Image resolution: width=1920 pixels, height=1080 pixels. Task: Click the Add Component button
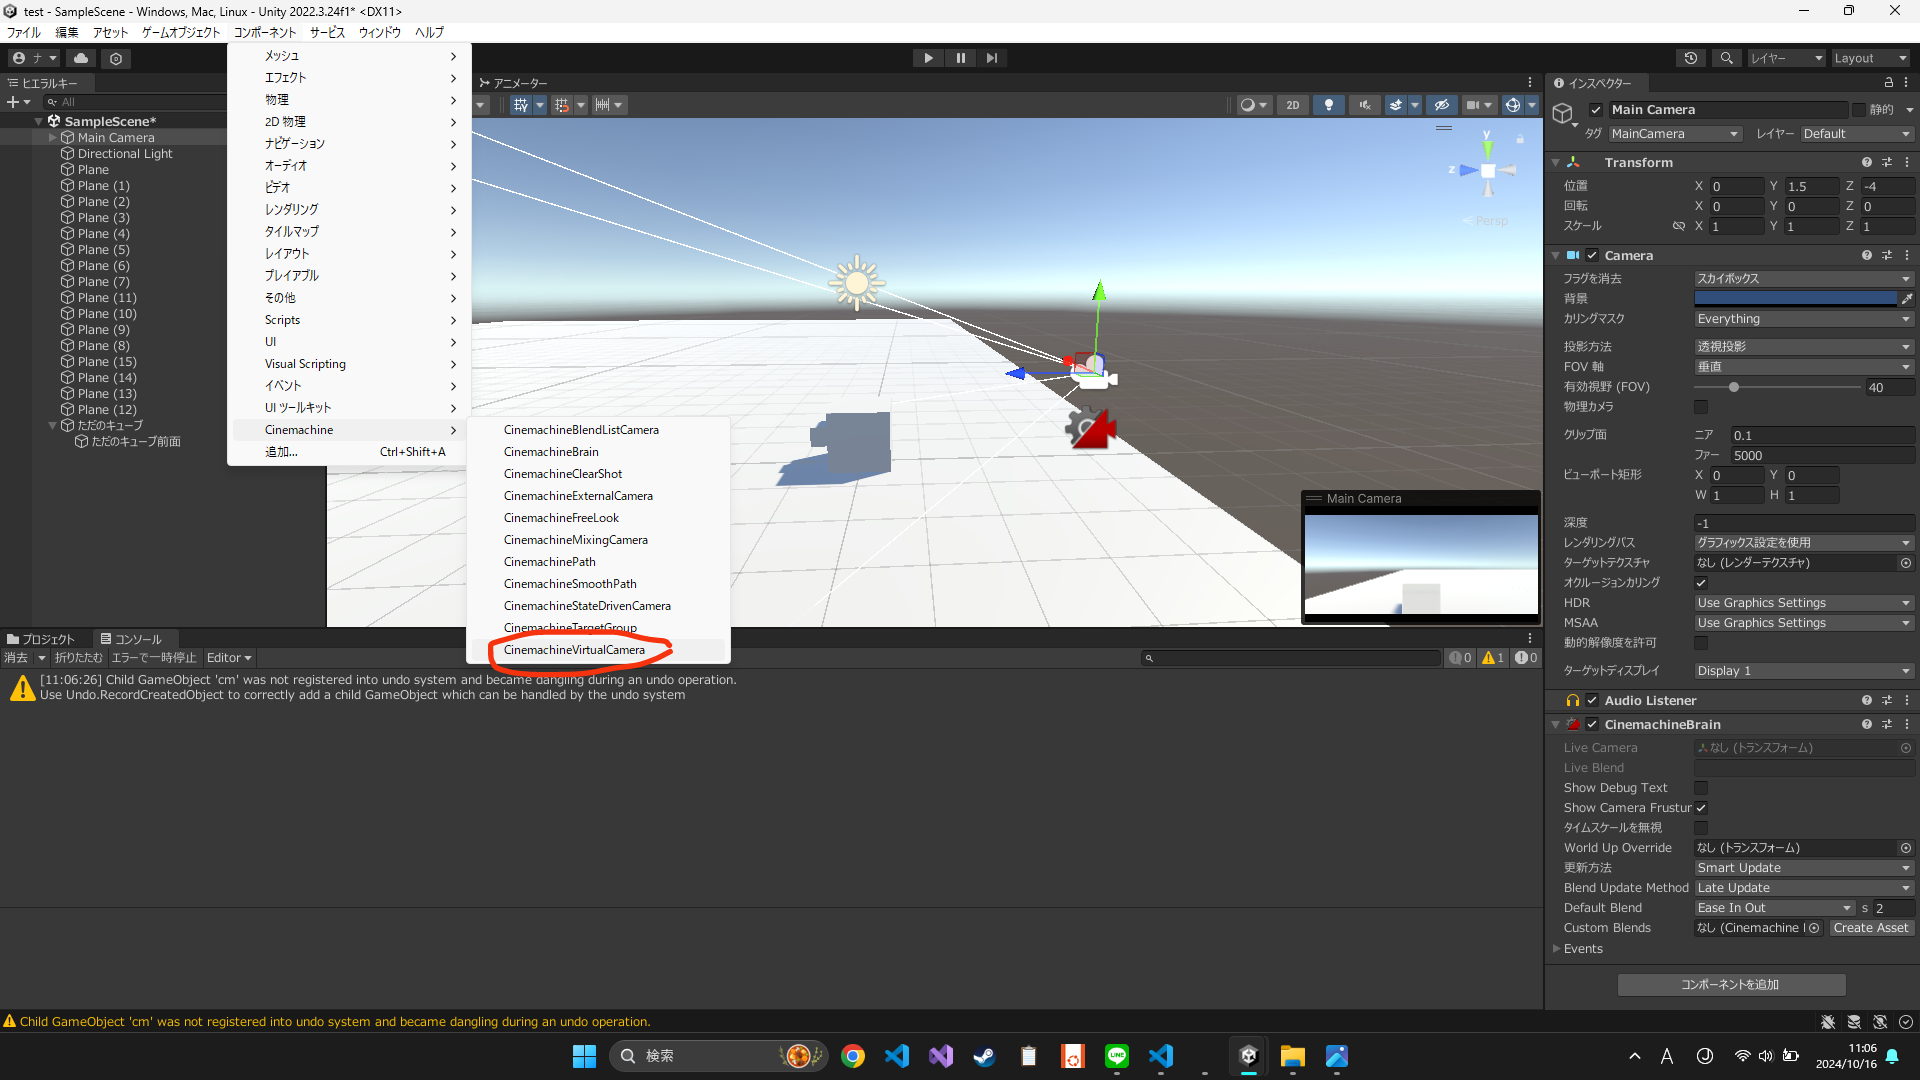point(1730,985)
